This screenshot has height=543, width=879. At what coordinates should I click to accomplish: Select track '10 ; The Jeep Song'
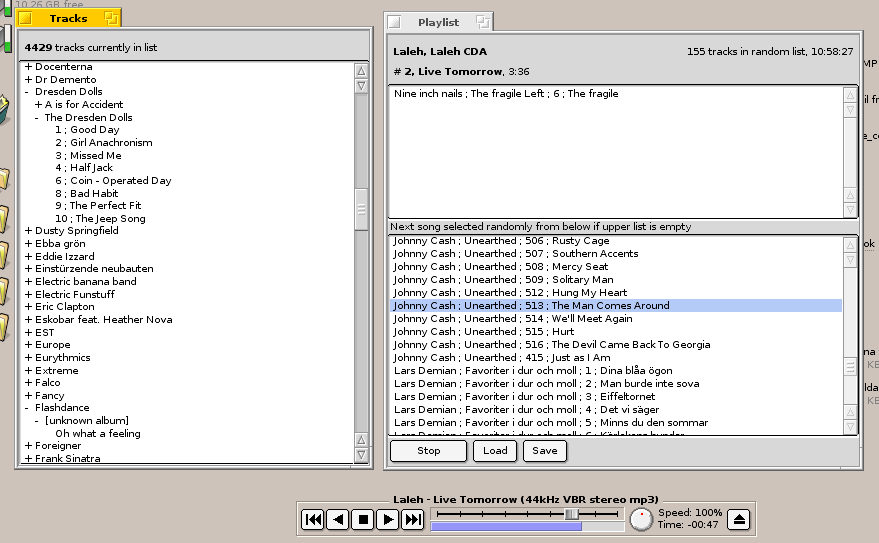100,219
